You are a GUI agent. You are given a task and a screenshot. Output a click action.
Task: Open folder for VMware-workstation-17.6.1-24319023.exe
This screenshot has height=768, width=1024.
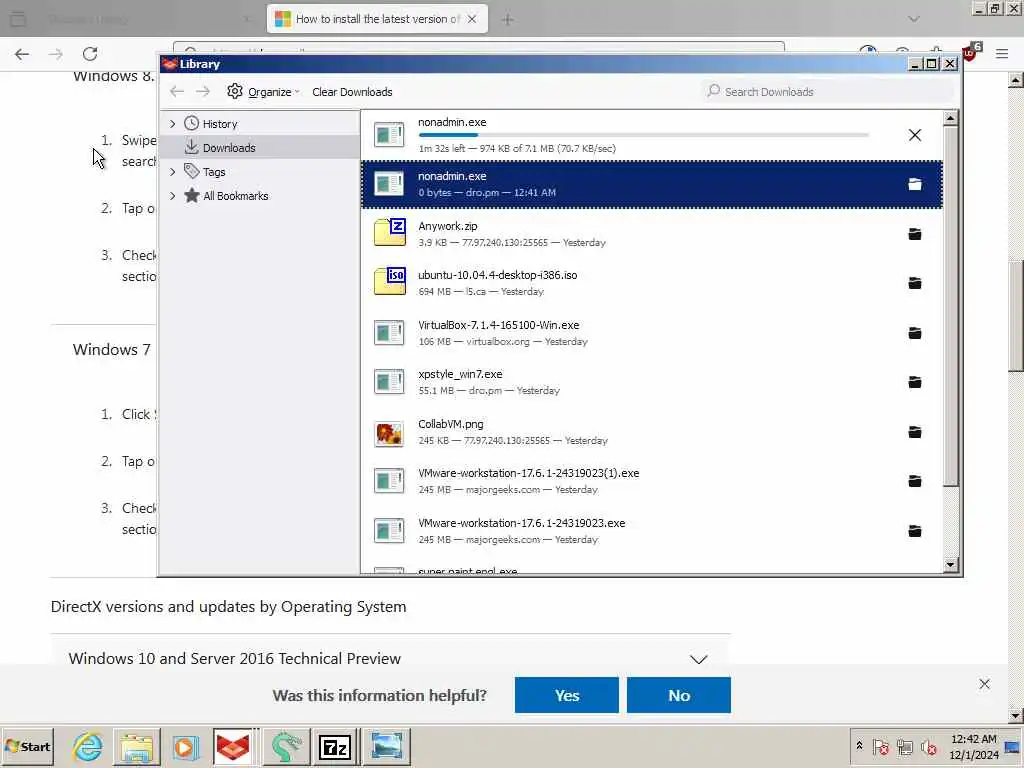[914, 531]
